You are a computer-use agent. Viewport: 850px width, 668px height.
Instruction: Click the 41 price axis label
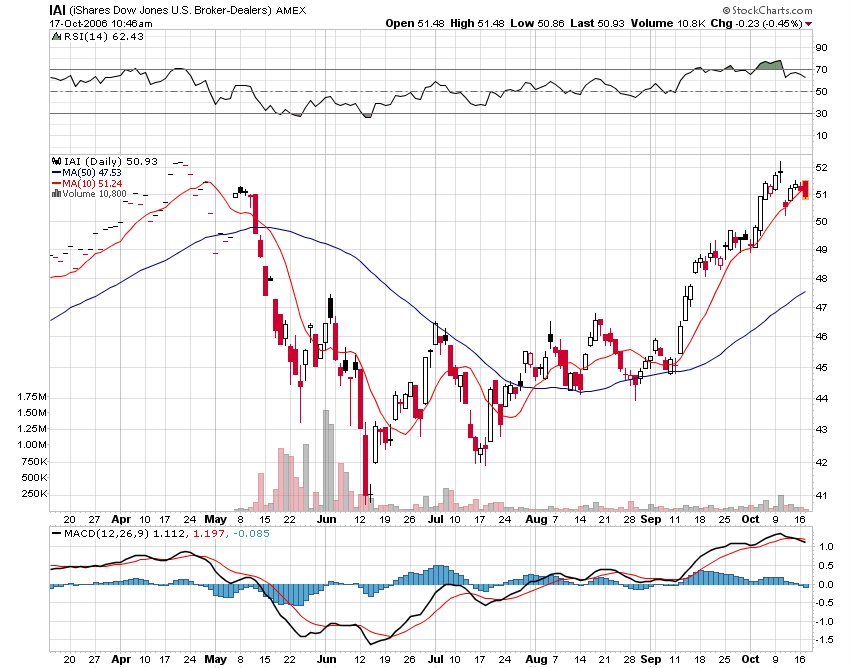(x=821, y=496)
